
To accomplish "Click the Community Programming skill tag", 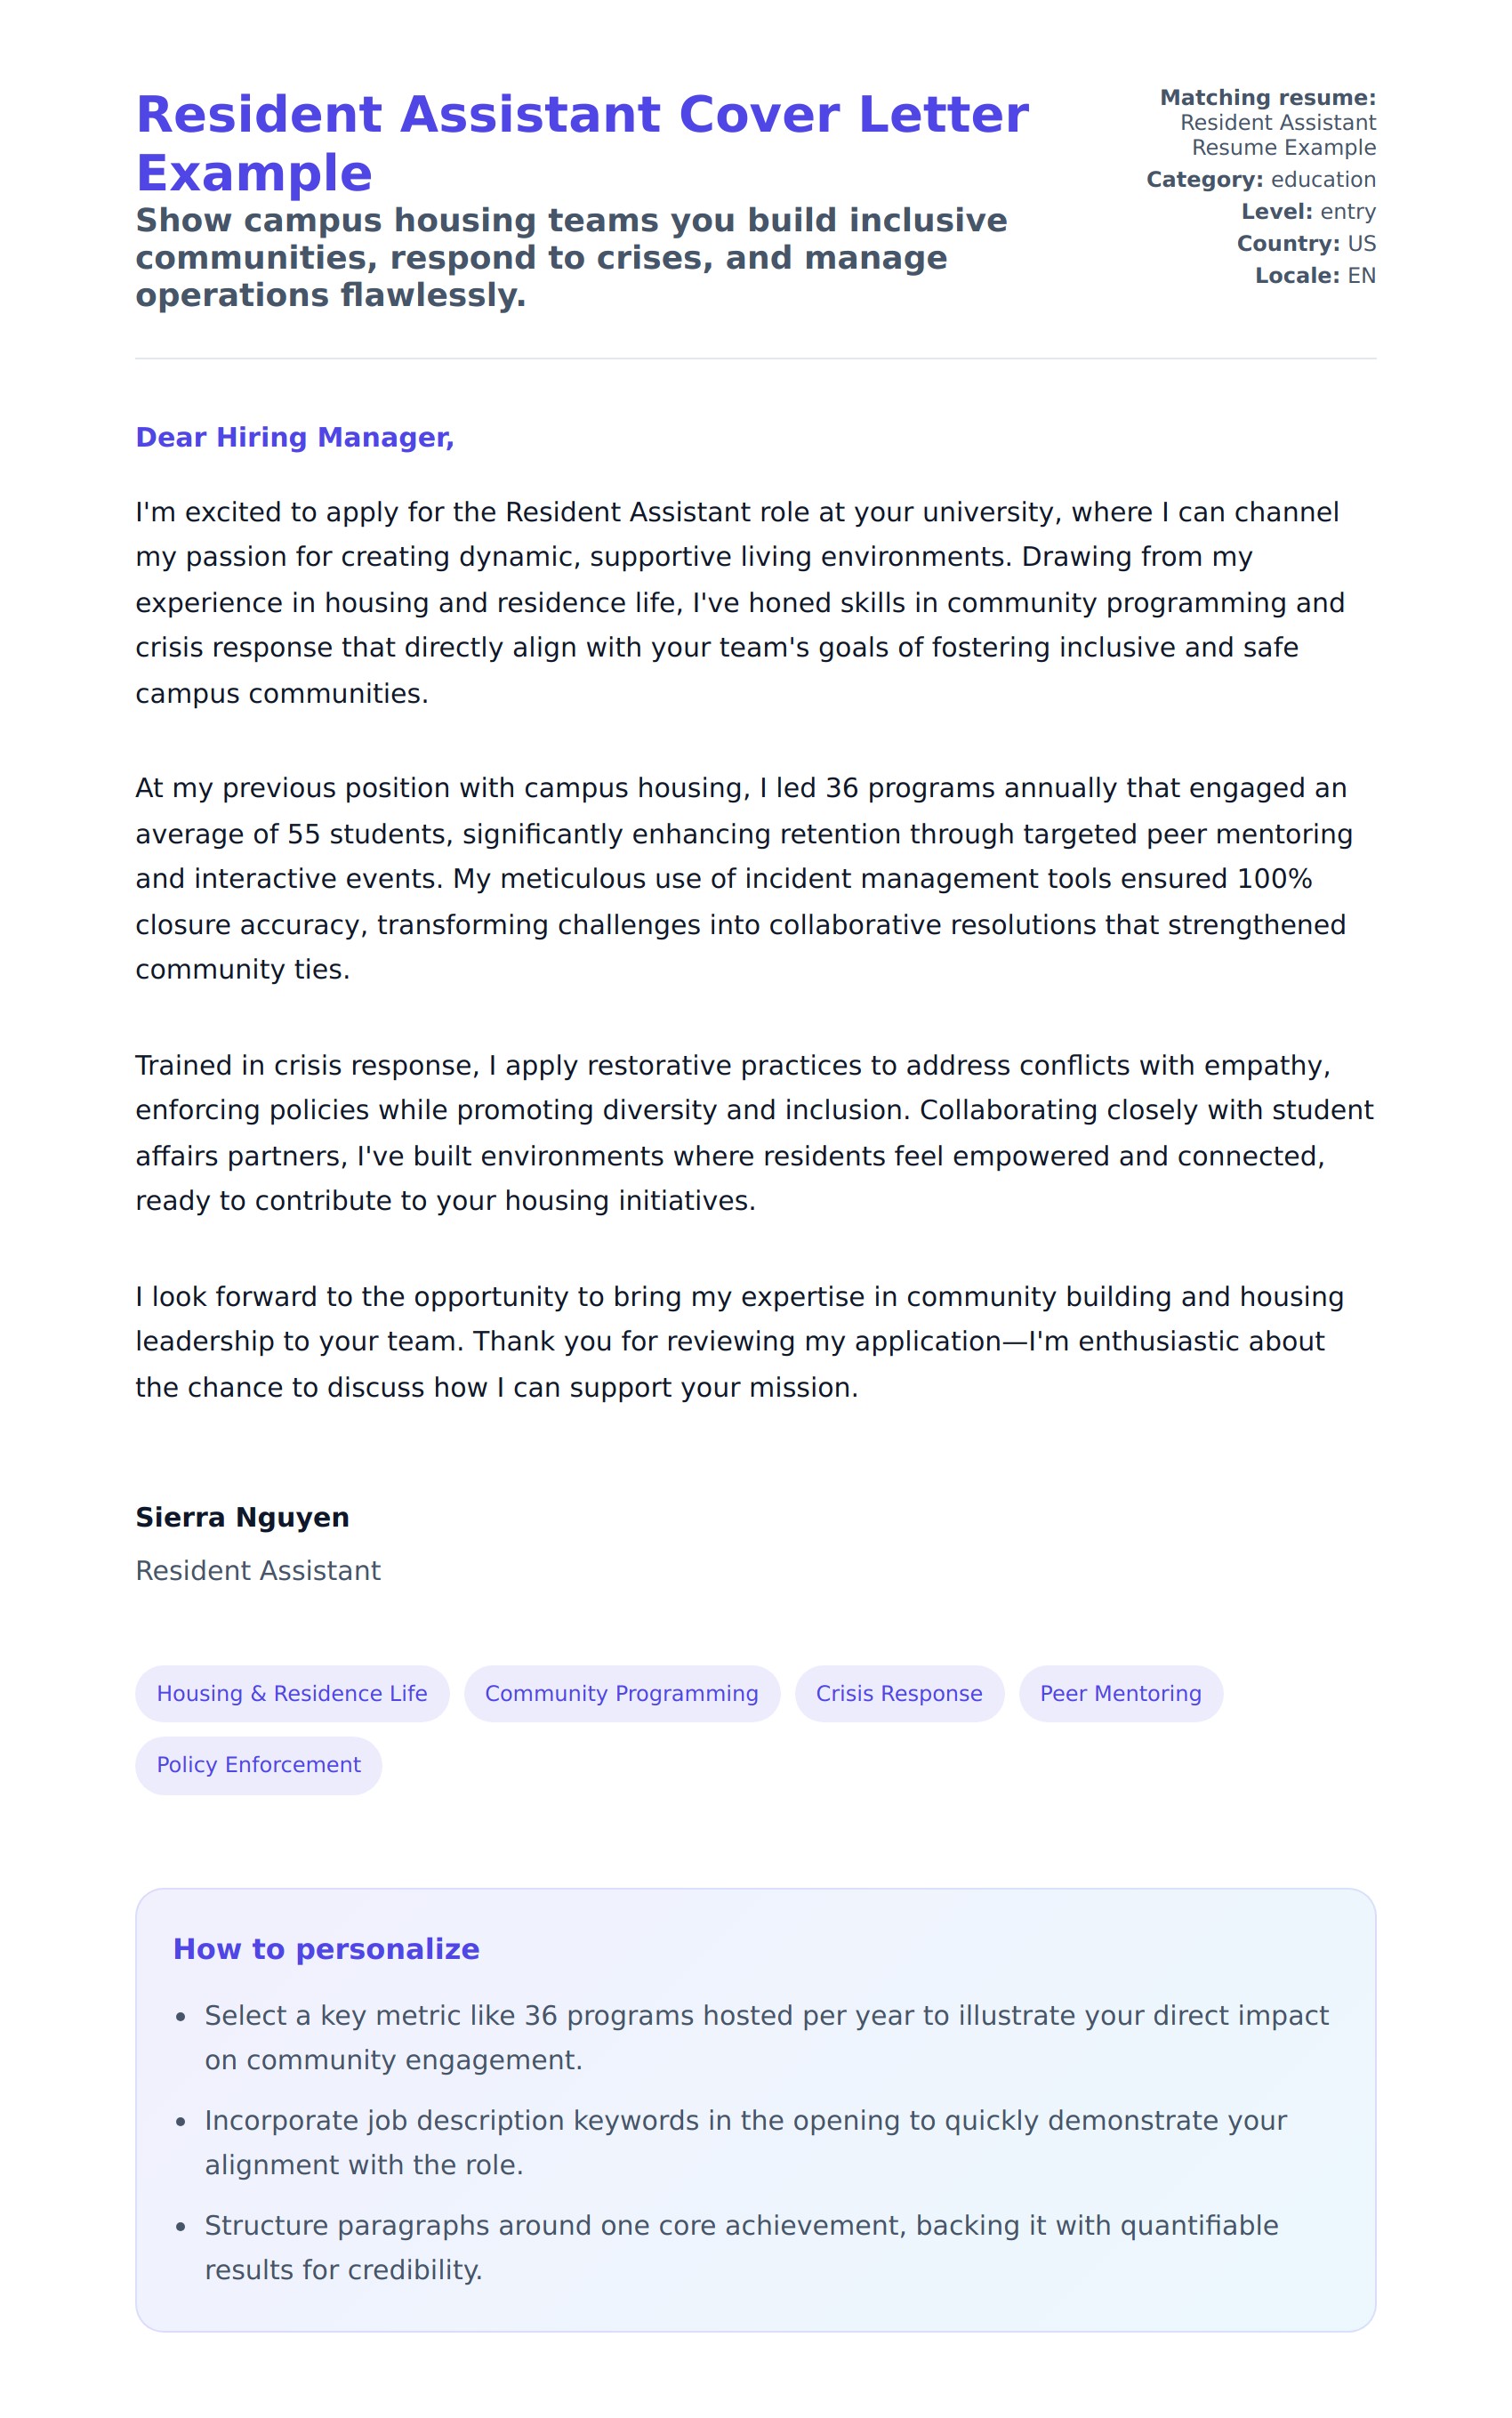I will click(621, 1693).
